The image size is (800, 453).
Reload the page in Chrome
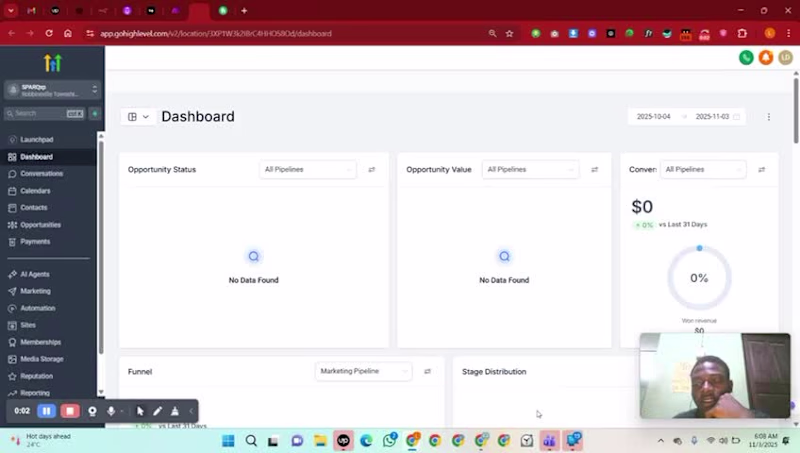(49, 33)
